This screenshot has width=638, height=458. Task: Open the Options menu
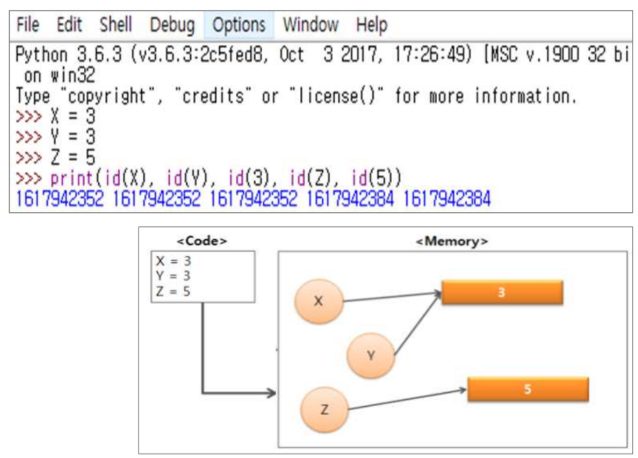(239, 26)
